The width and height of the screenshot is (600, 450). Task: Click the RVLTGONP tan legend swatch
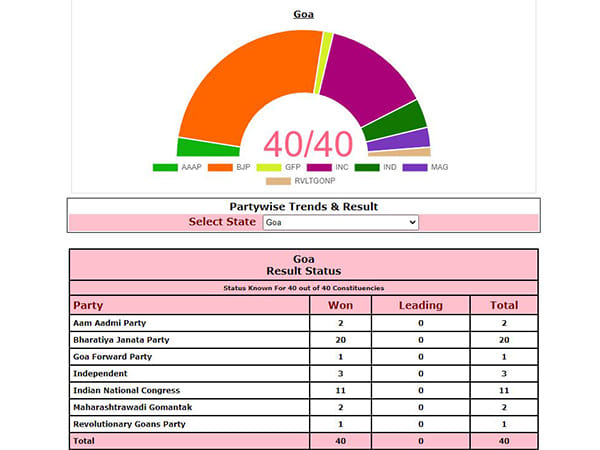278,181
